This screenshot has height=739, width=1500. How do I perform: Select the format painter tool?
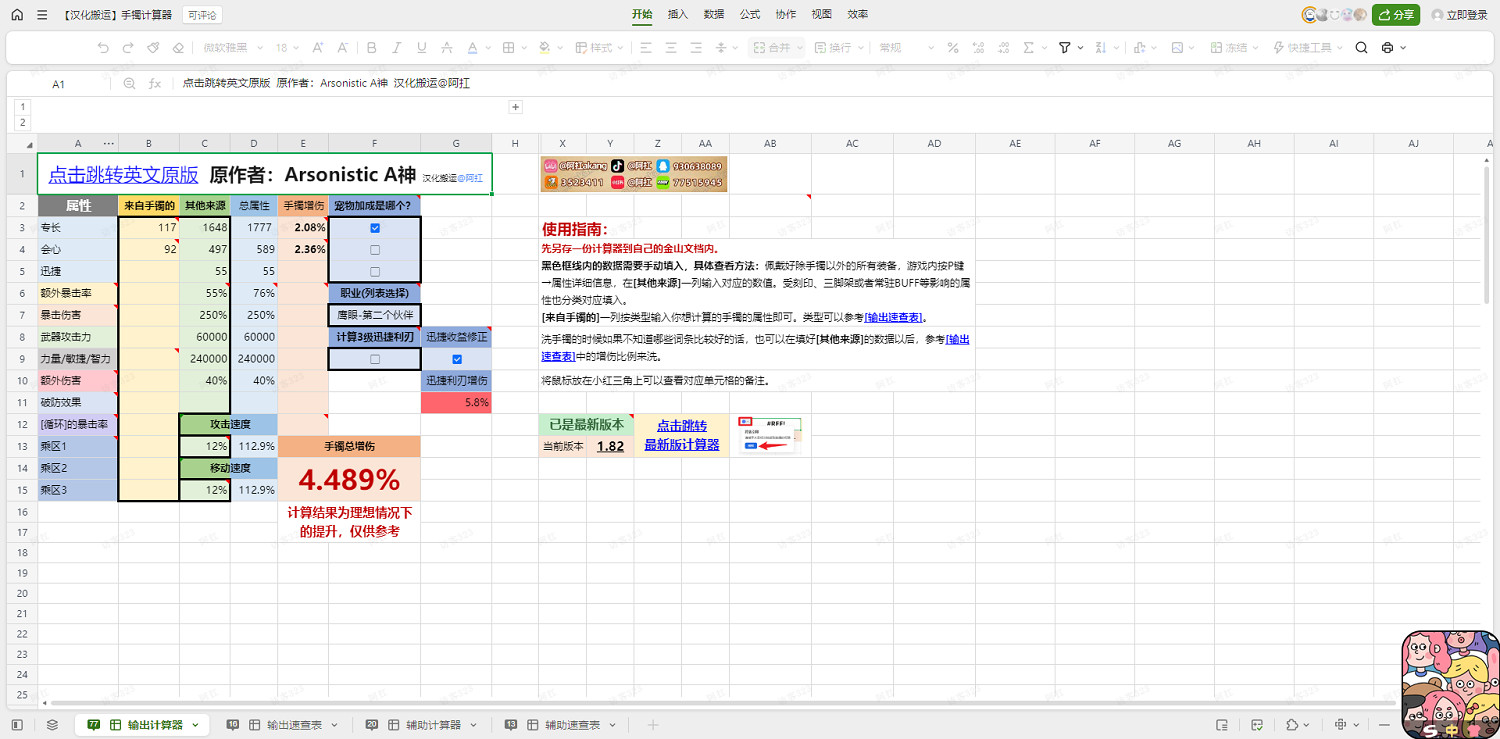153,47
